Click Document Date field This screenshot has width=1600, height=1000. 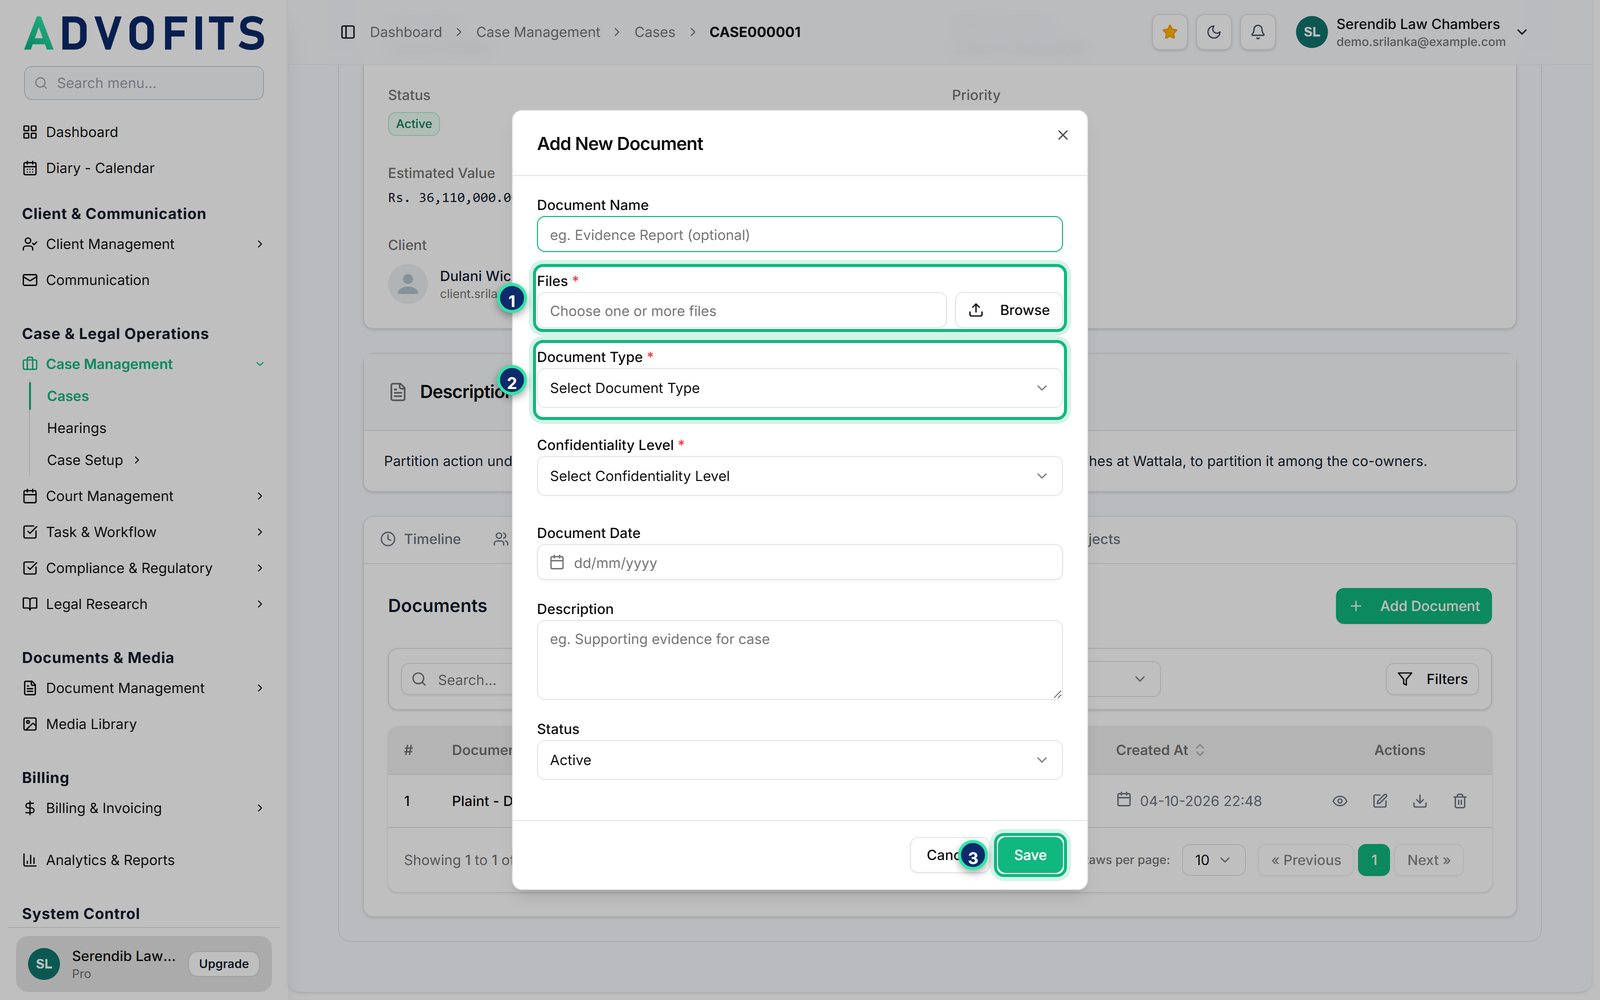(x=799, y=562)
